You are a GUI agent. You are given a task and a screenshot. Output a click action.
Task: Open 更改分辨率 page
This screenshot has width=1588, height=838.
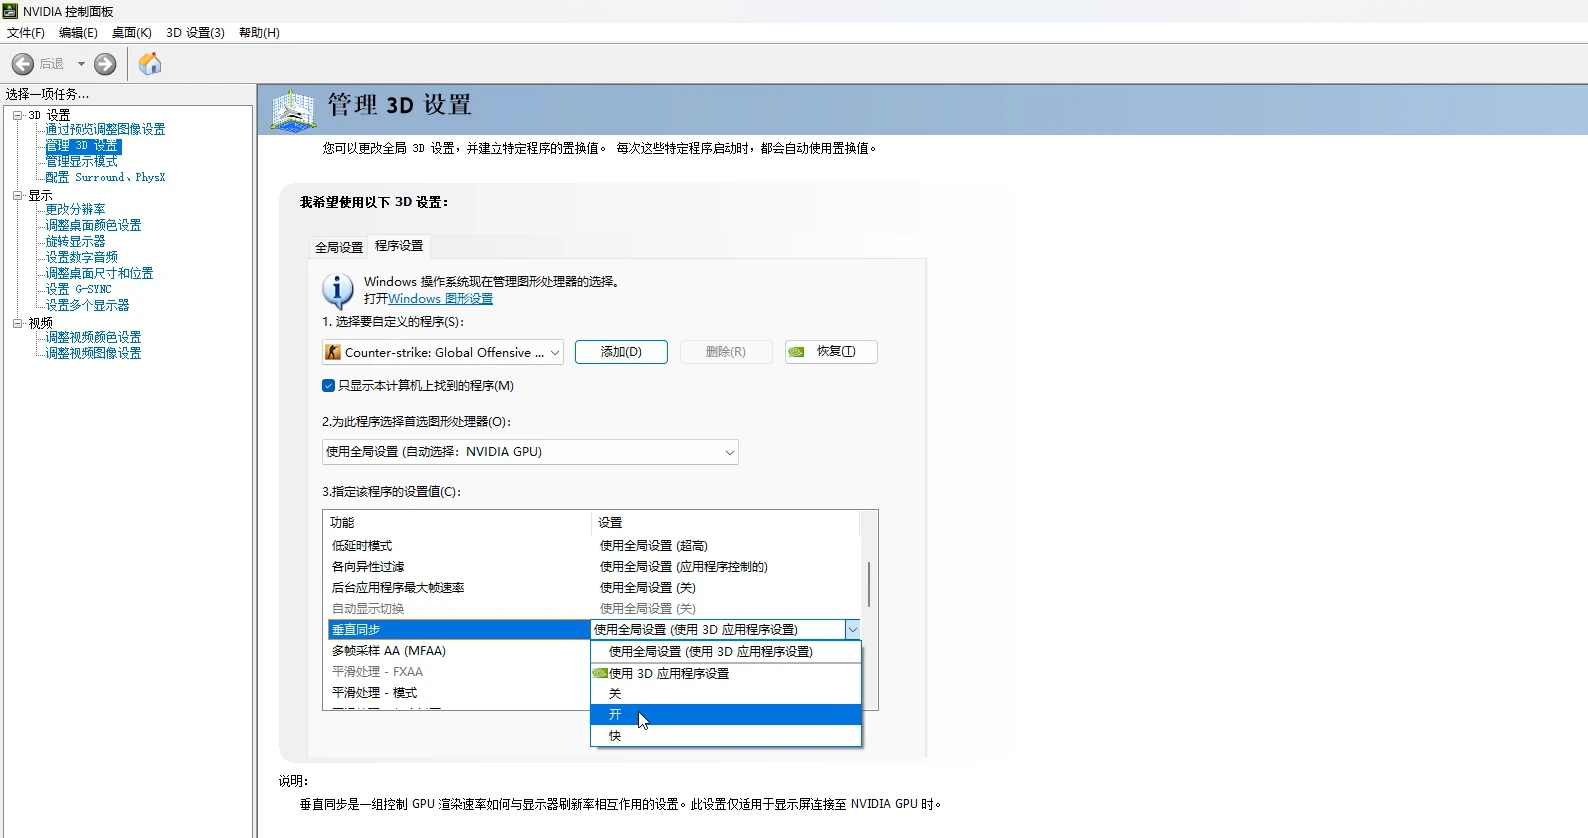[75, 209]
